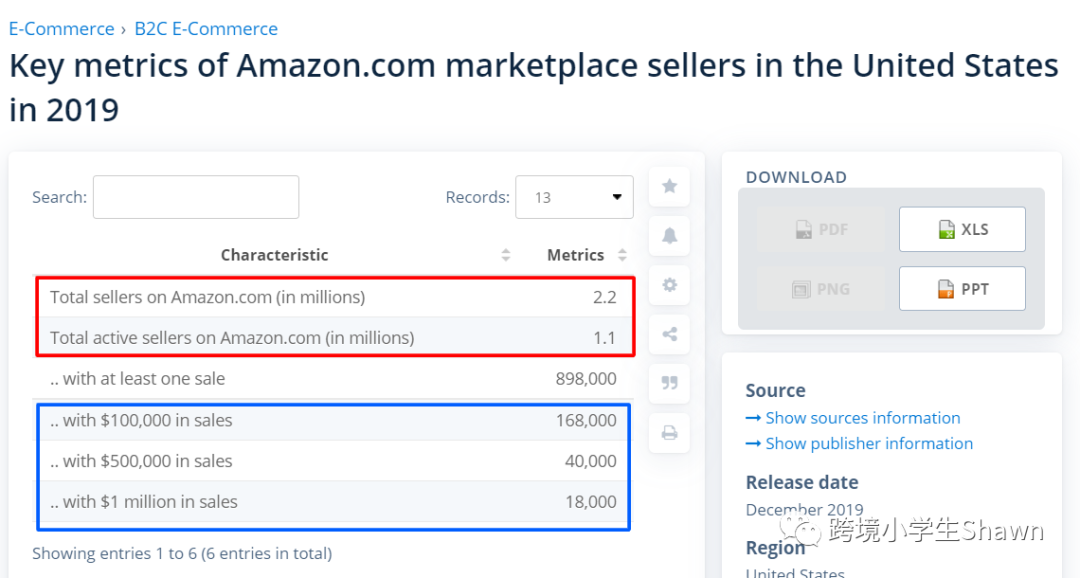Click the value 18,000
1080x578 pixels.
tap(591, 502)
